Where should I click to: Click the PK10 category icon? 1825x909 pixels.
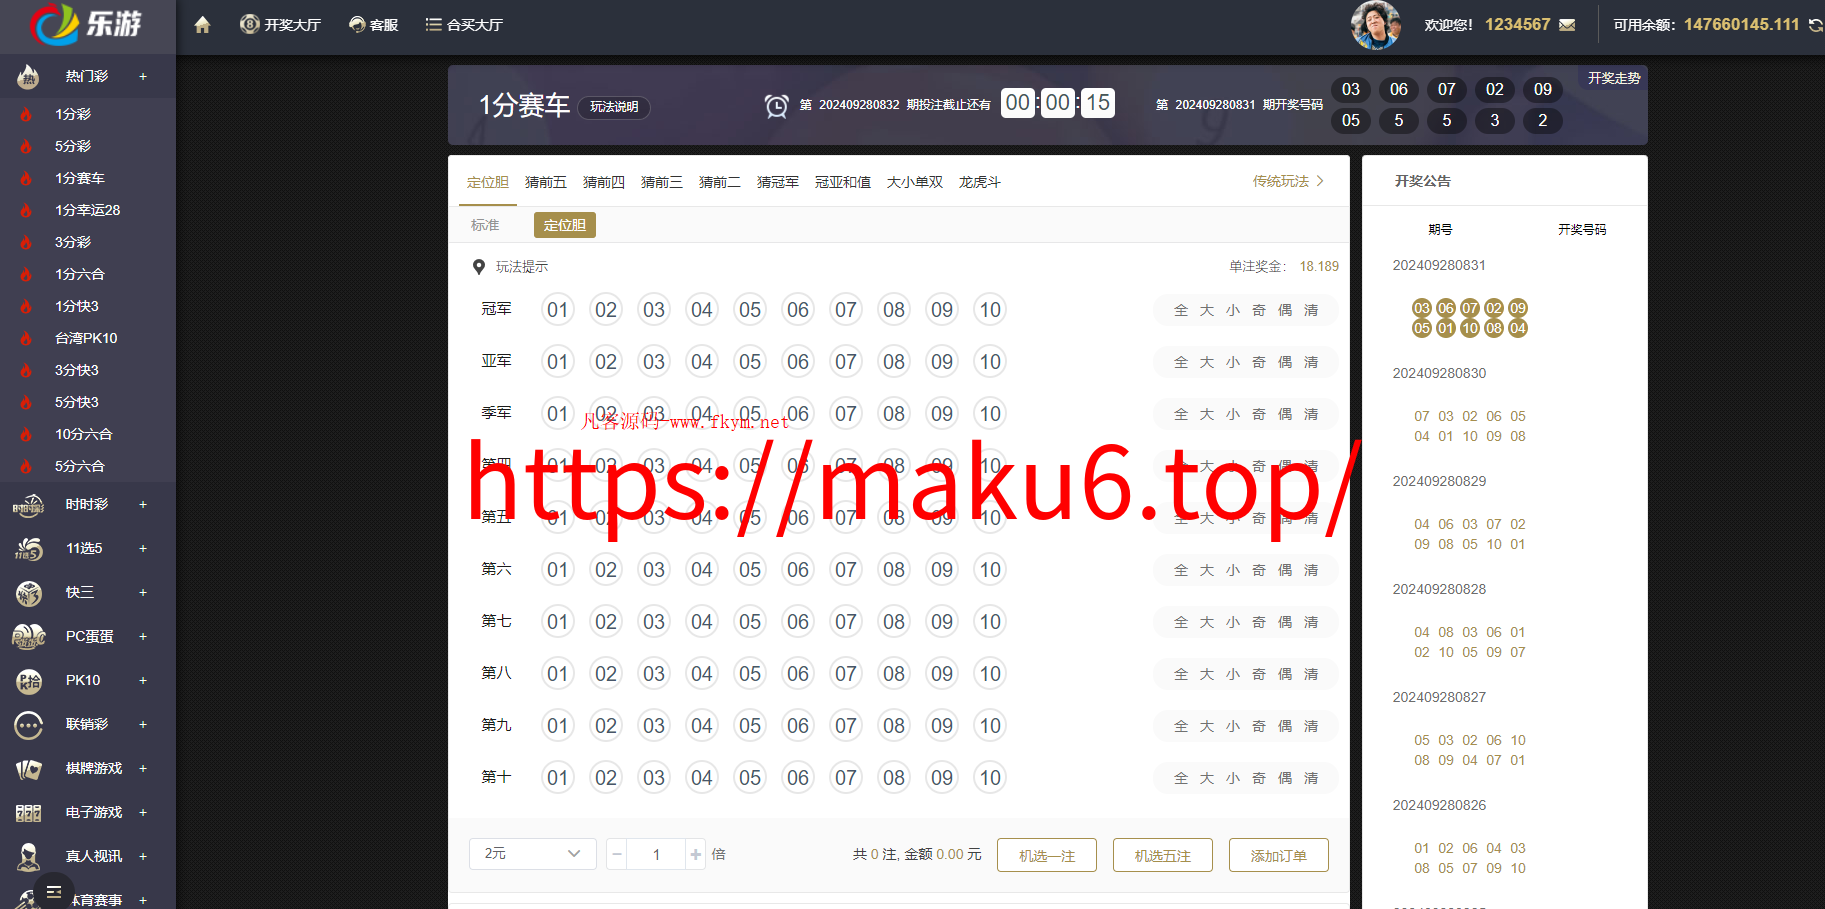click(x=28, y=681)
